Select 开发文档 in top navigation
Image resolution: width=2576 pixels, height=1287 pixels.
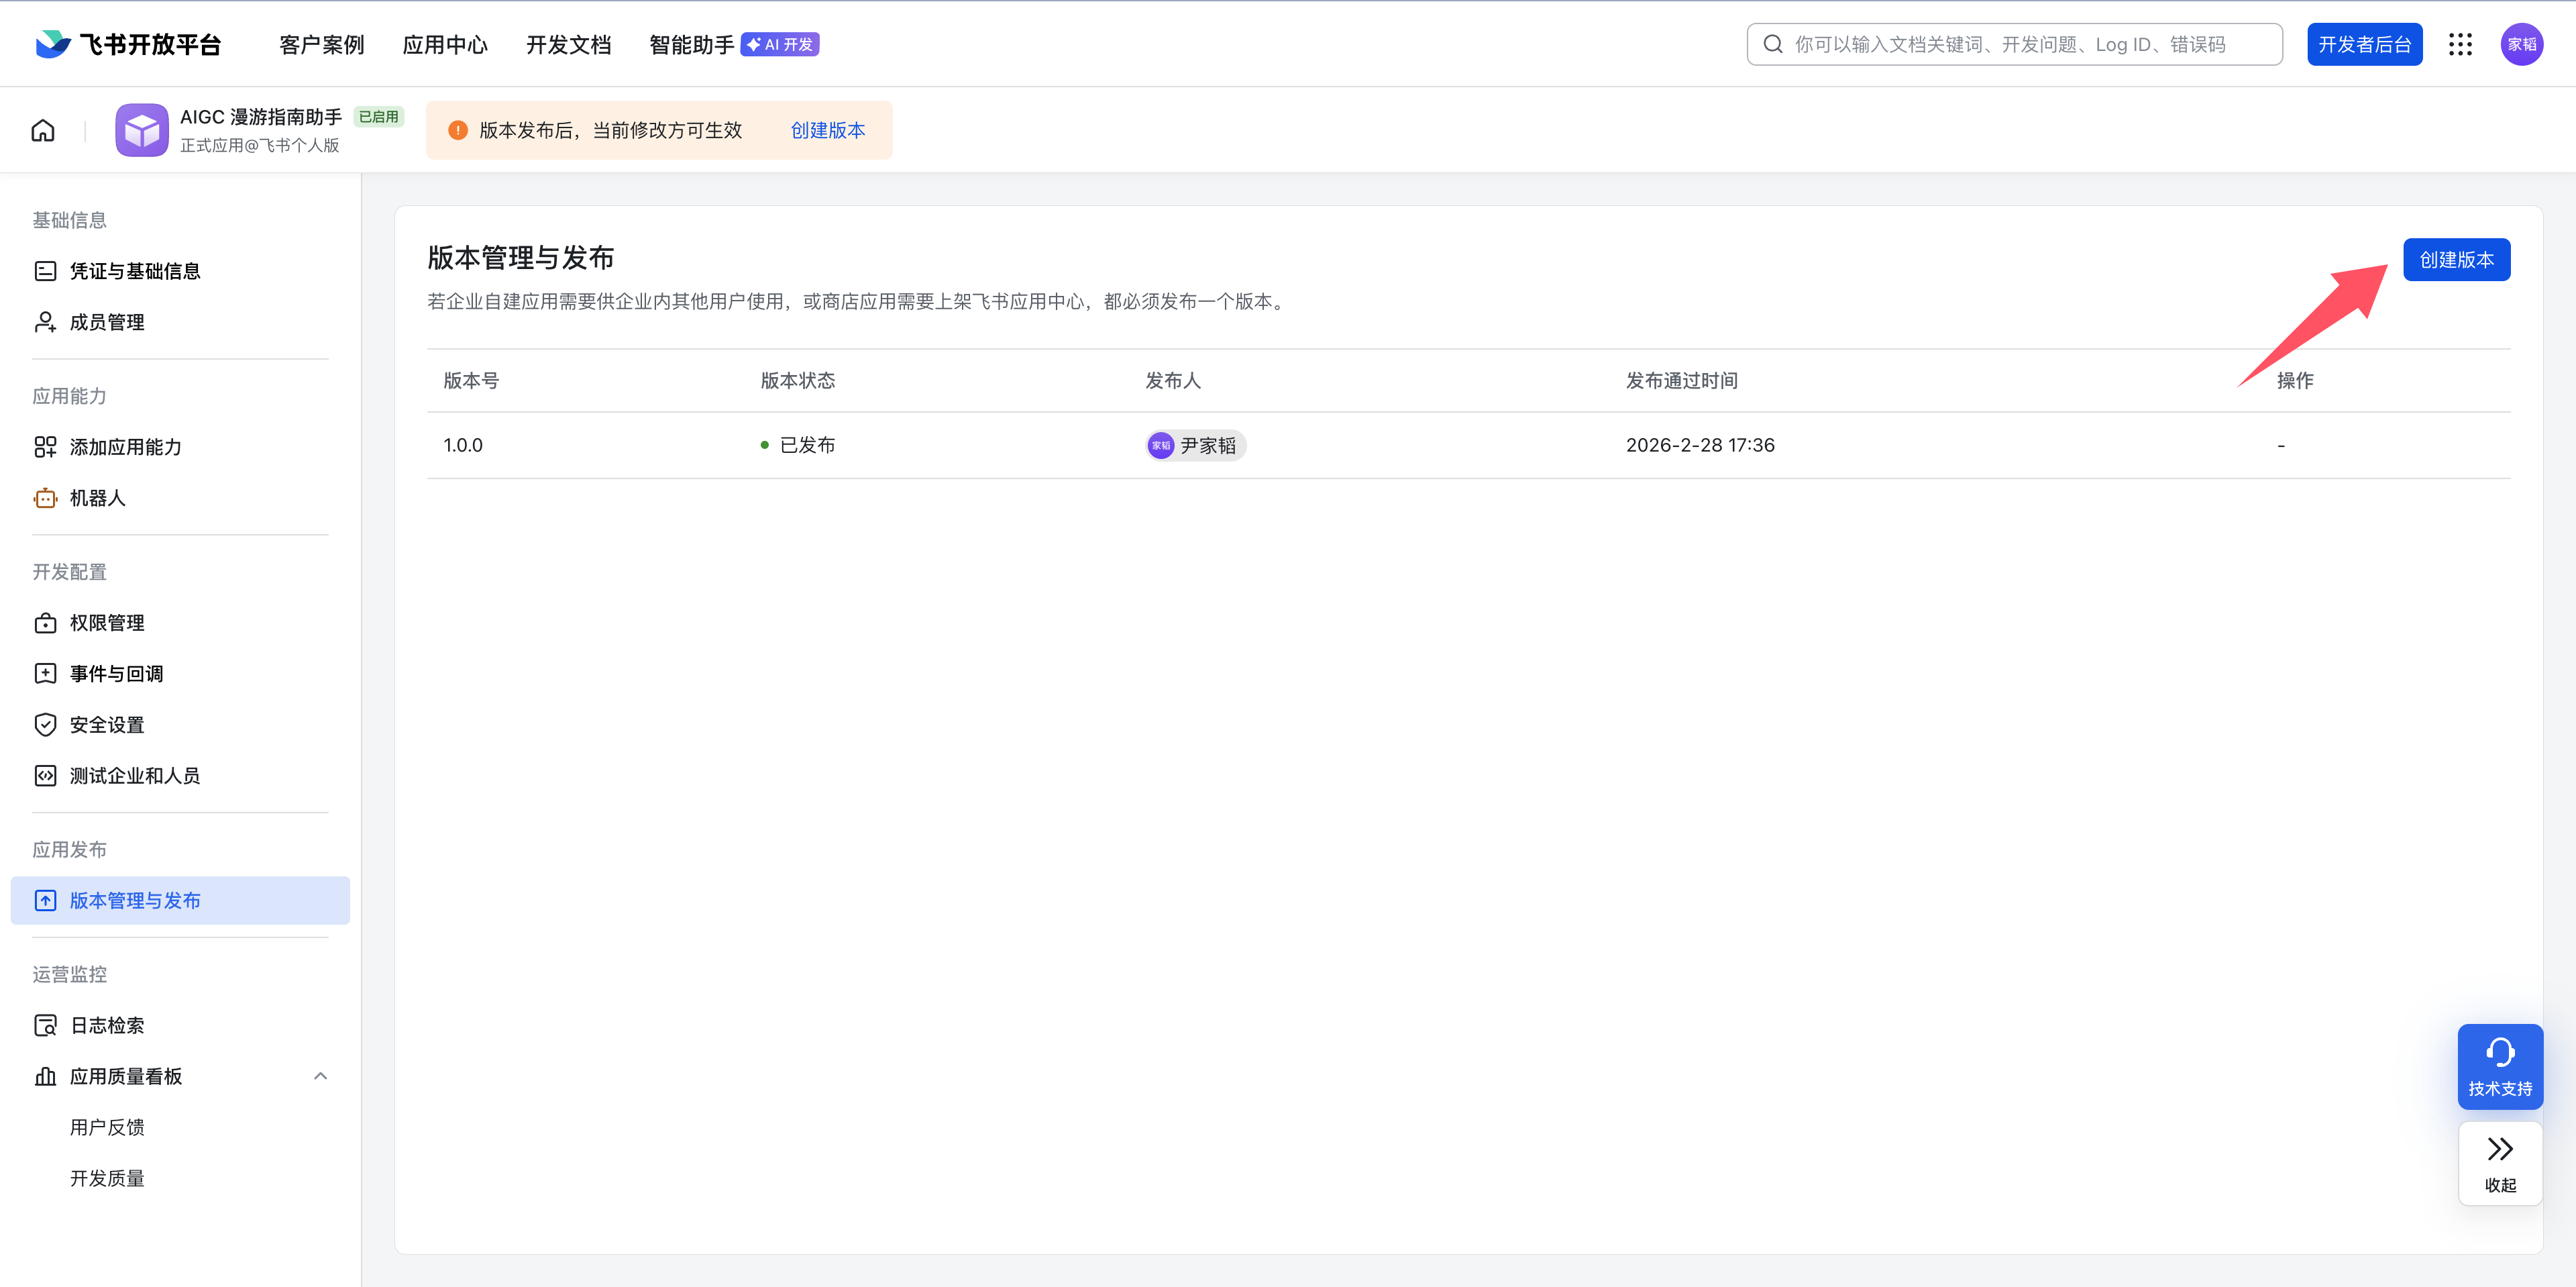(568, 45)
